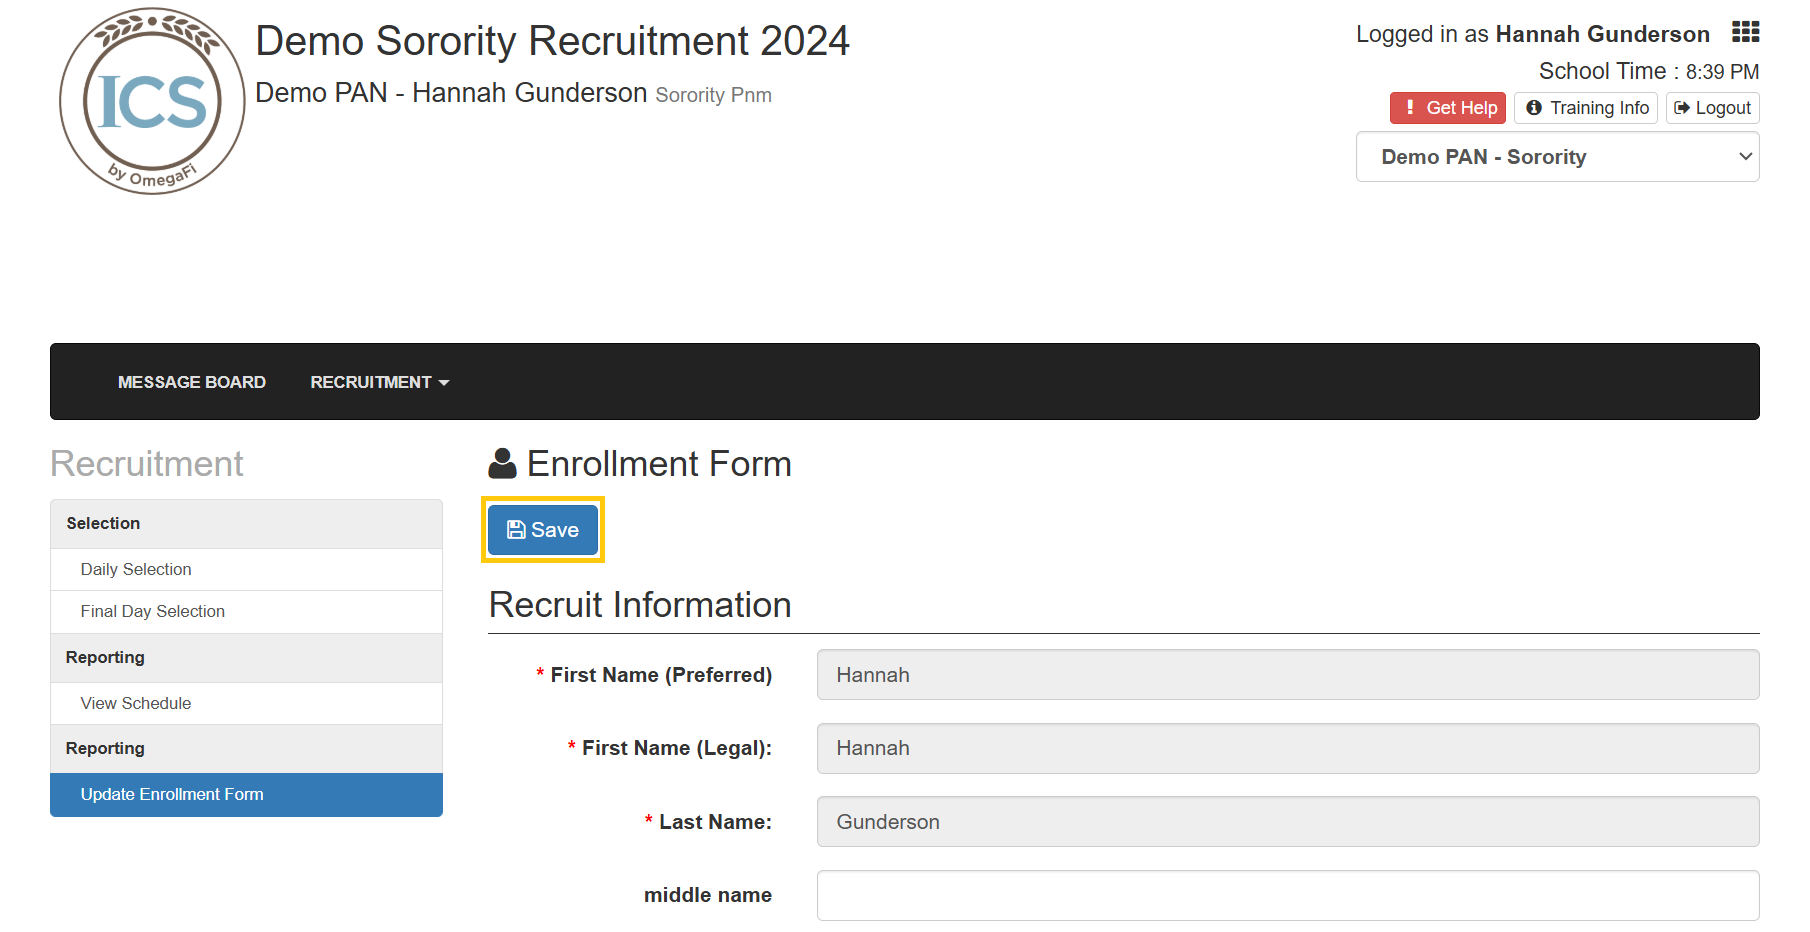1810x932 pixels.
Task: Click the Logout button
Action: tap(1712, 108)
